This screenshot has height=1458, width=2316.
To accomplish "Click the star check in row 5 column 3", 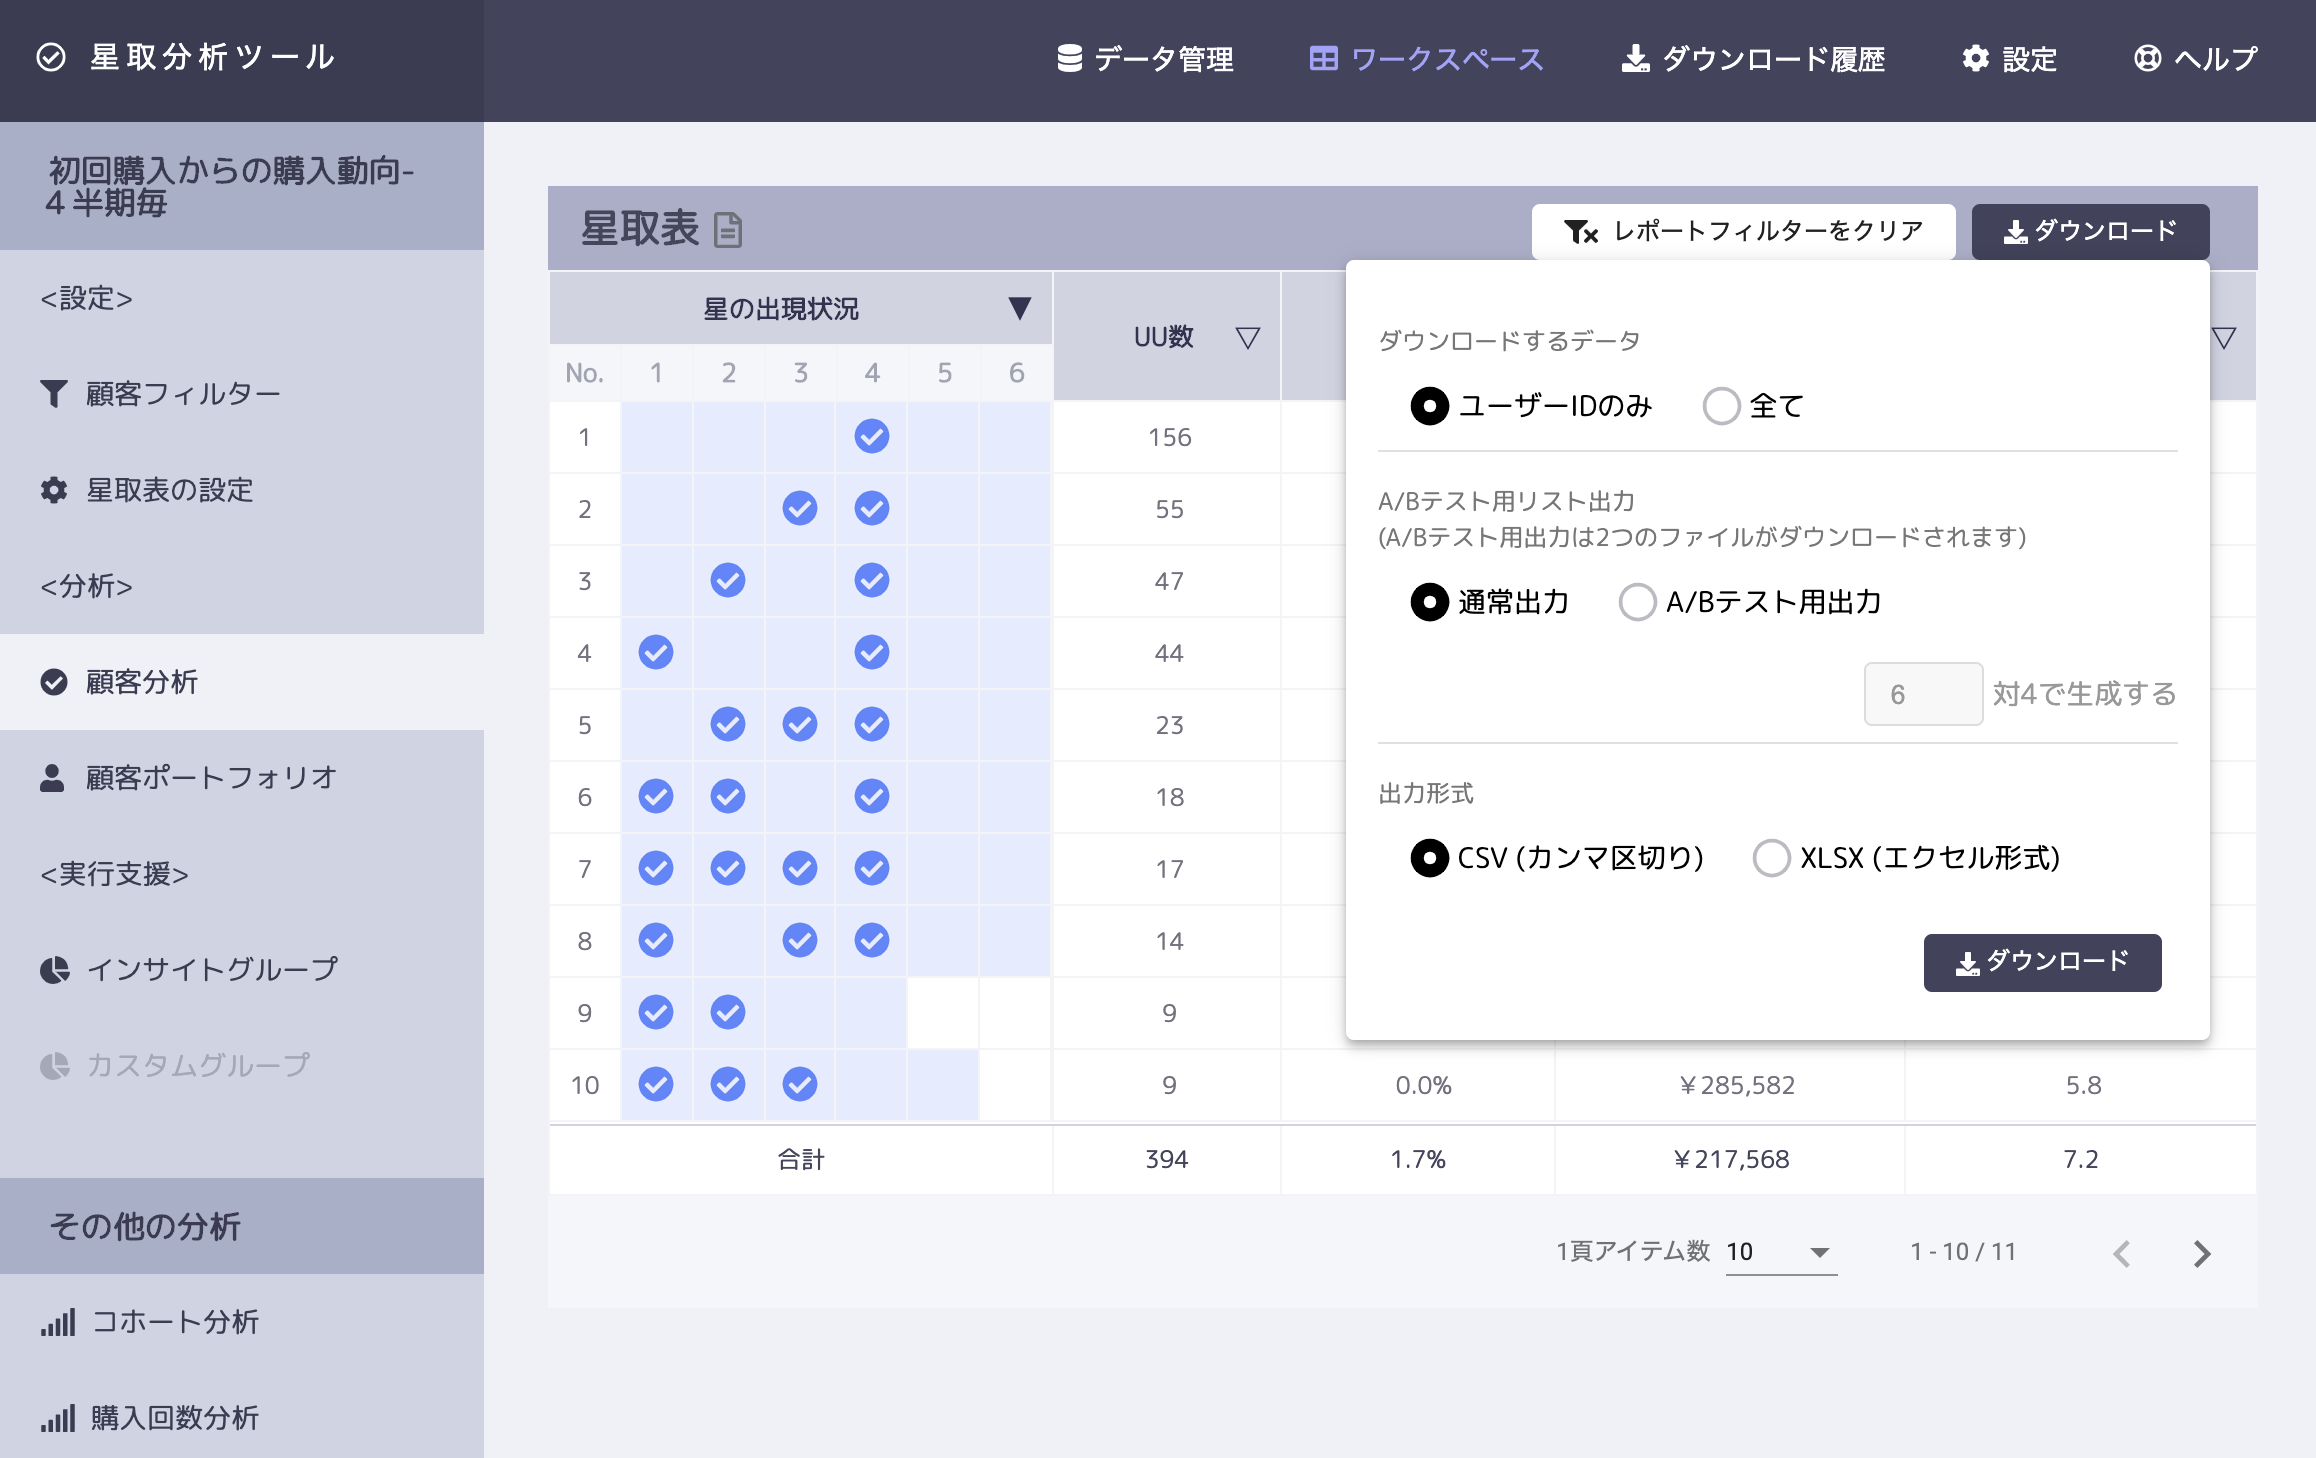I will click(800, 725).
